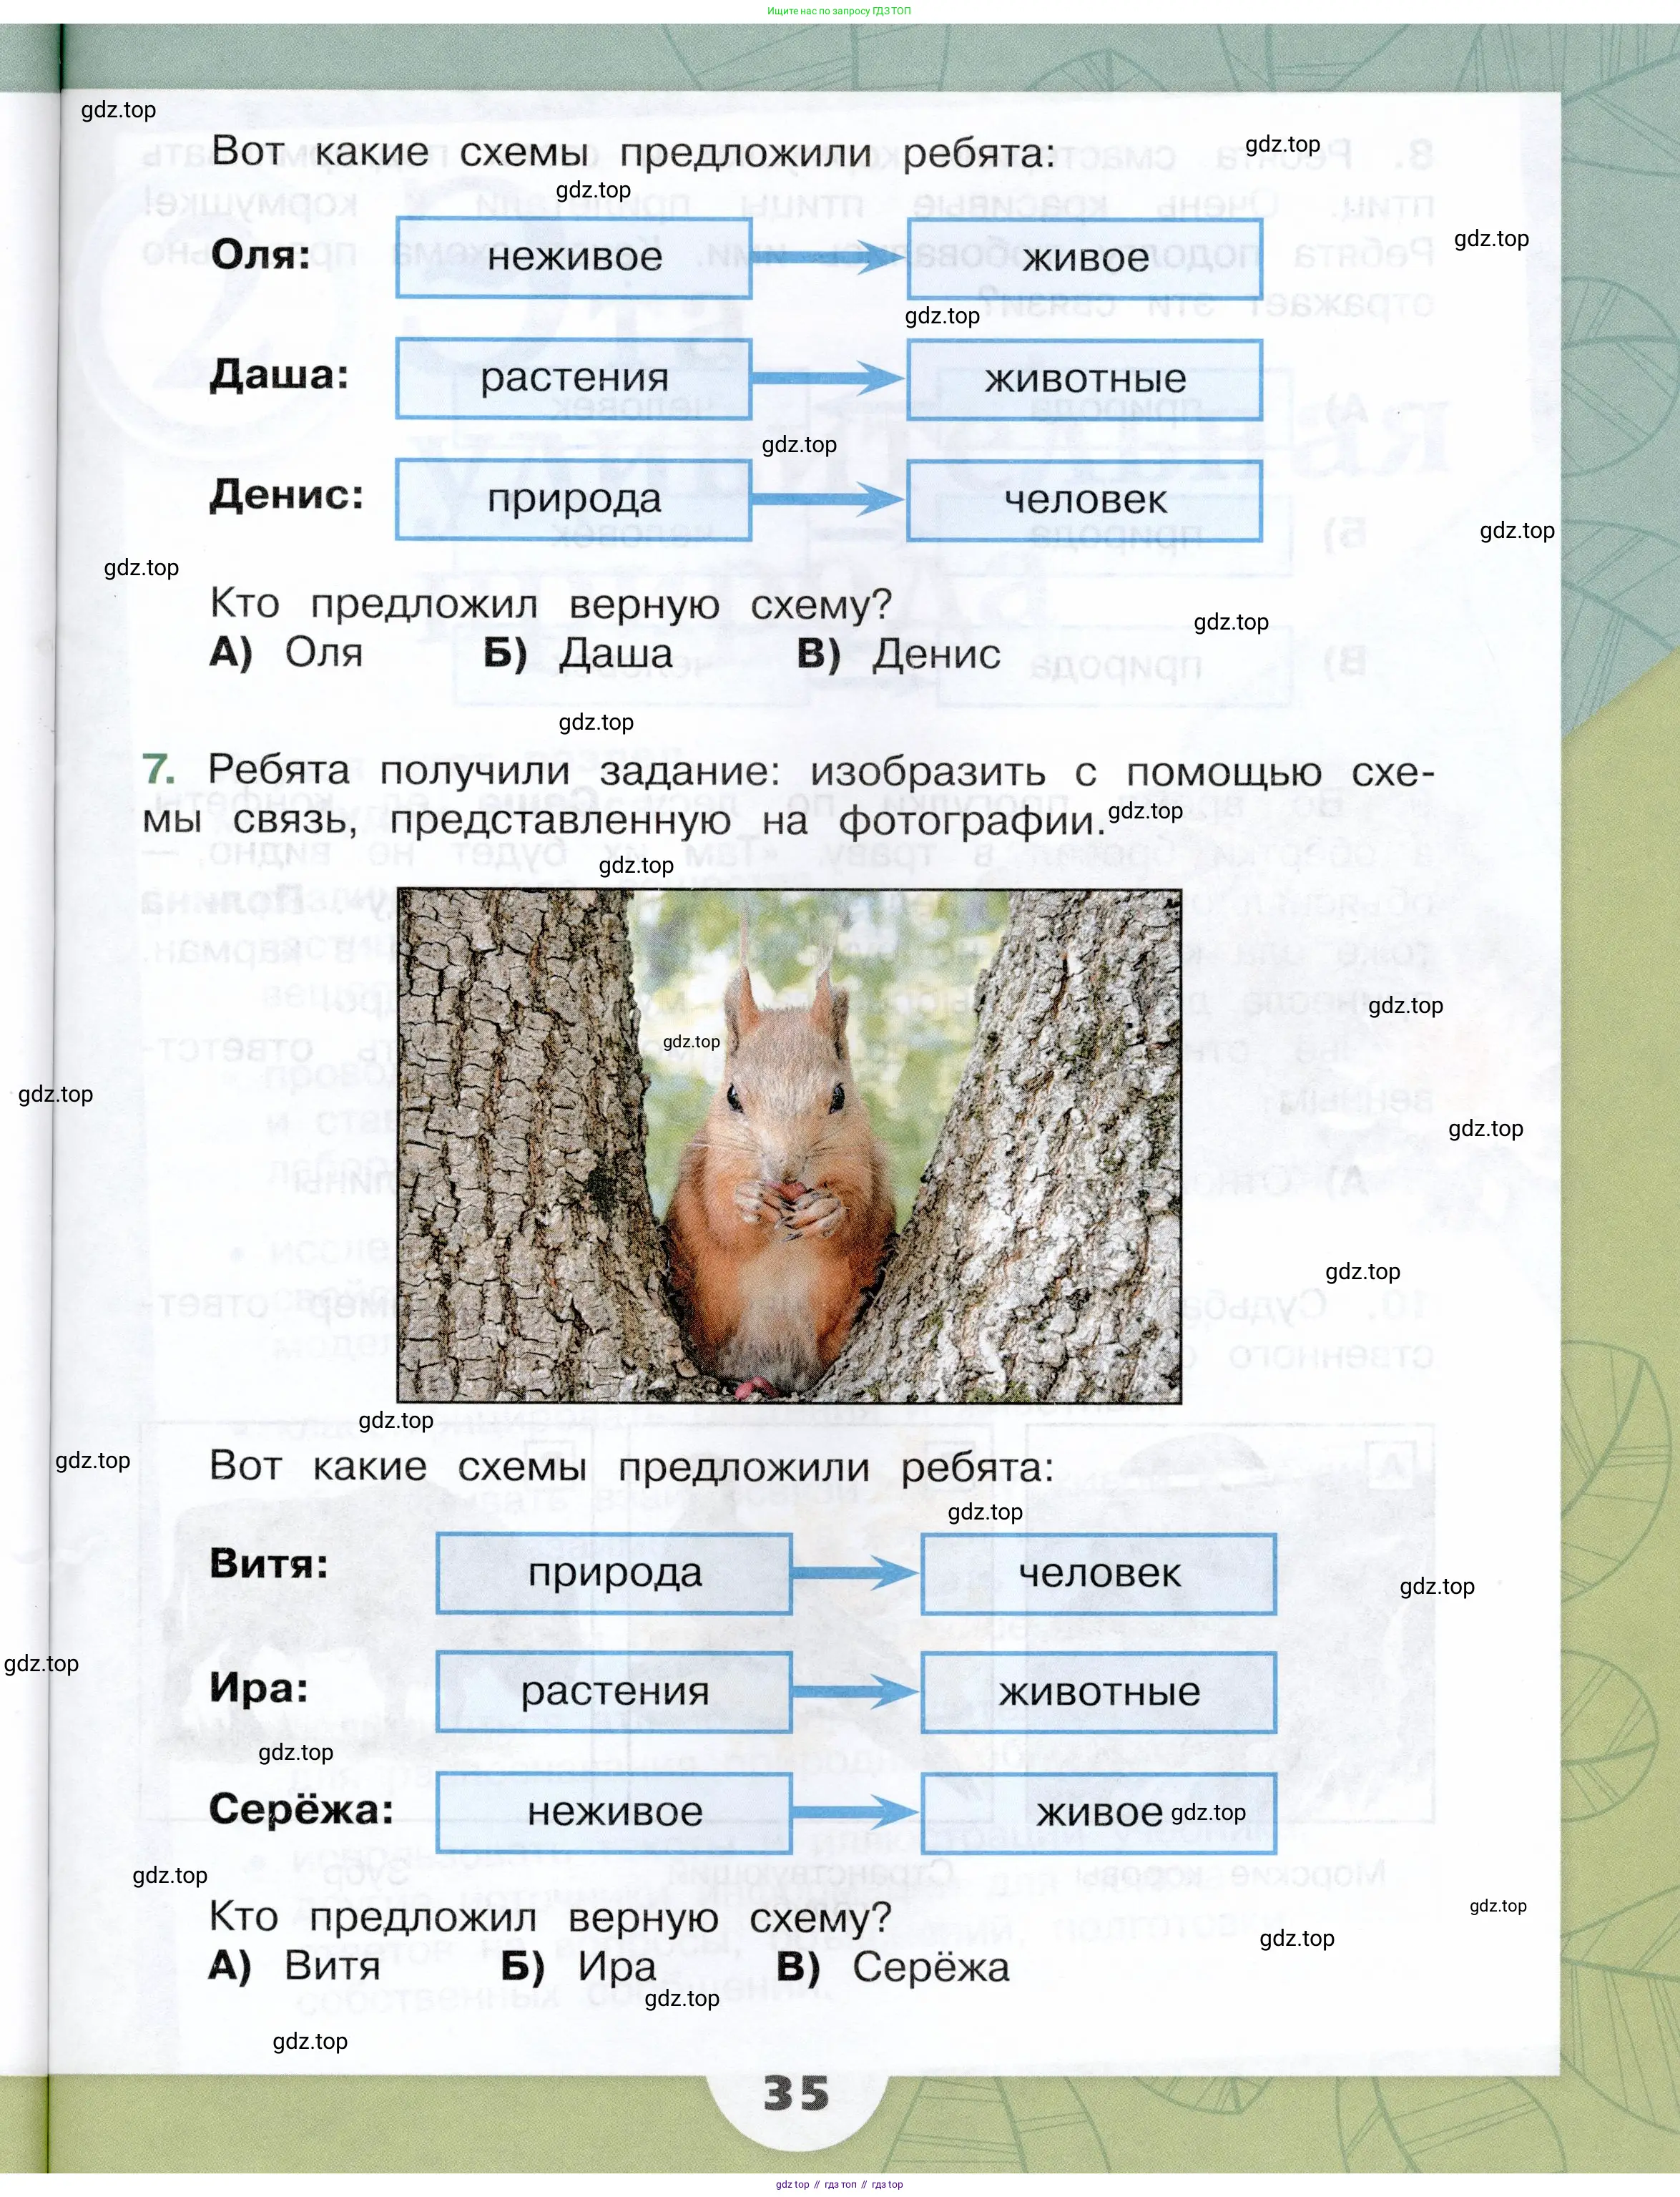1680x2197 pixels.
Task: Click Даша's 'растения' box
Action: click(573, 378)
